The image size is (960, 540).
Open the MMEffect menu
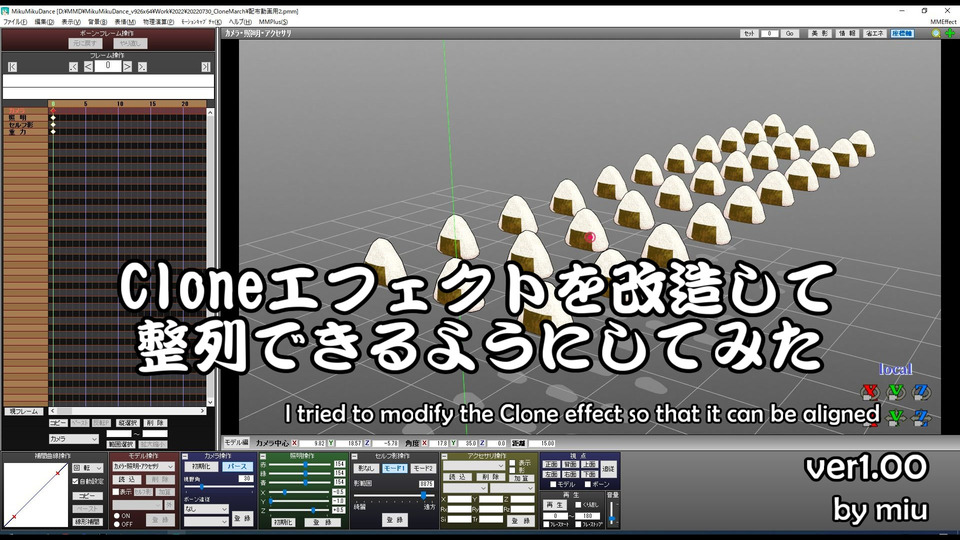[x=943, y=21]
